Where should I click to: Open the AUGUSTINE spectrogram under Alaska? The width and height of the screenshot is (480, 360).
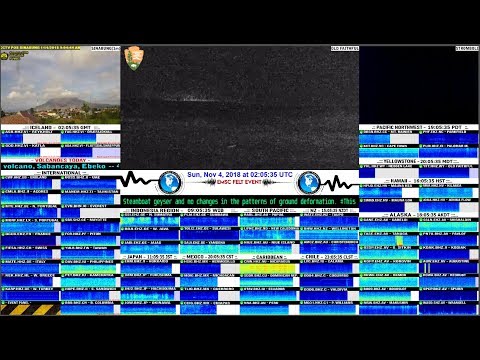pos(449,267)
